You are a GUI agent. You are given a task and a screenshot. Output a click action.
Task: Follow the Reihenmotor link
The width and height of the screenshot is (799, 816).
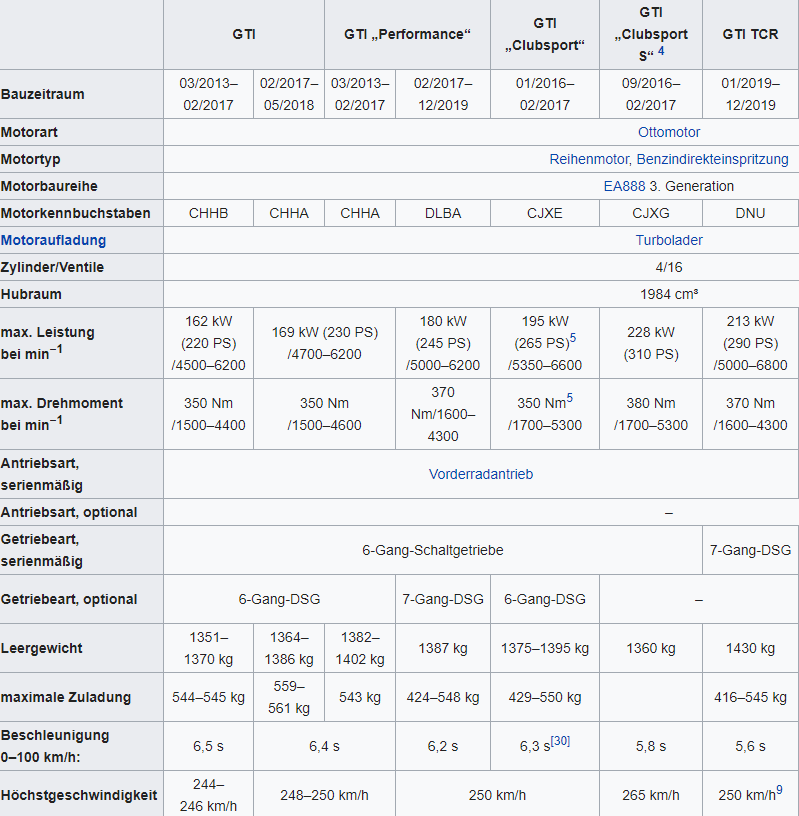click(x=589, y=159)
